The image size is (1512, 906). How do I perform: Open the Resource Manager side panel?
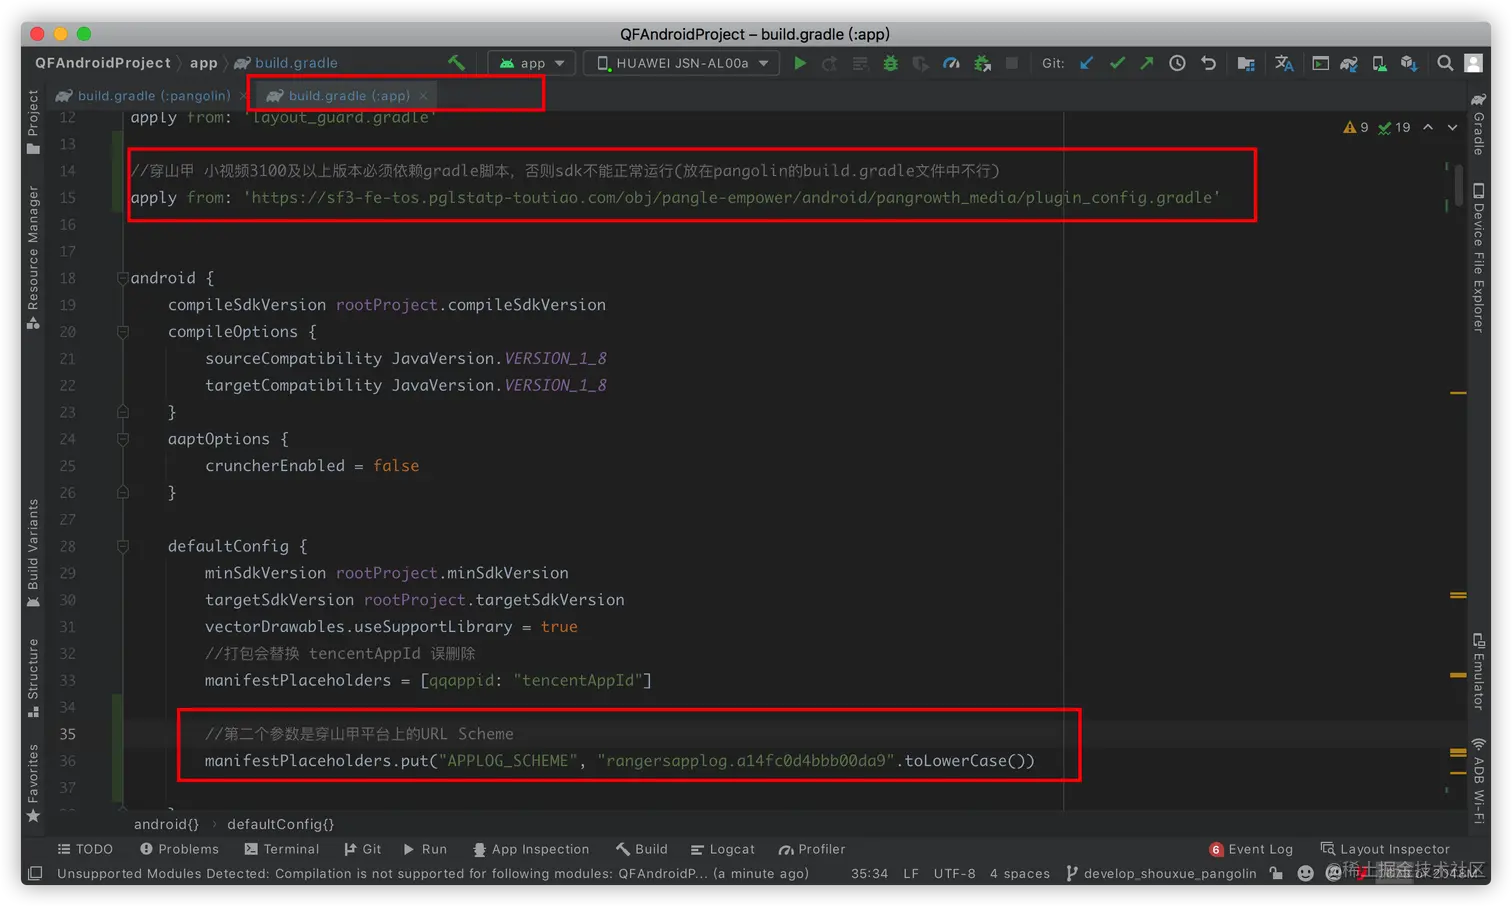(33, 257)
